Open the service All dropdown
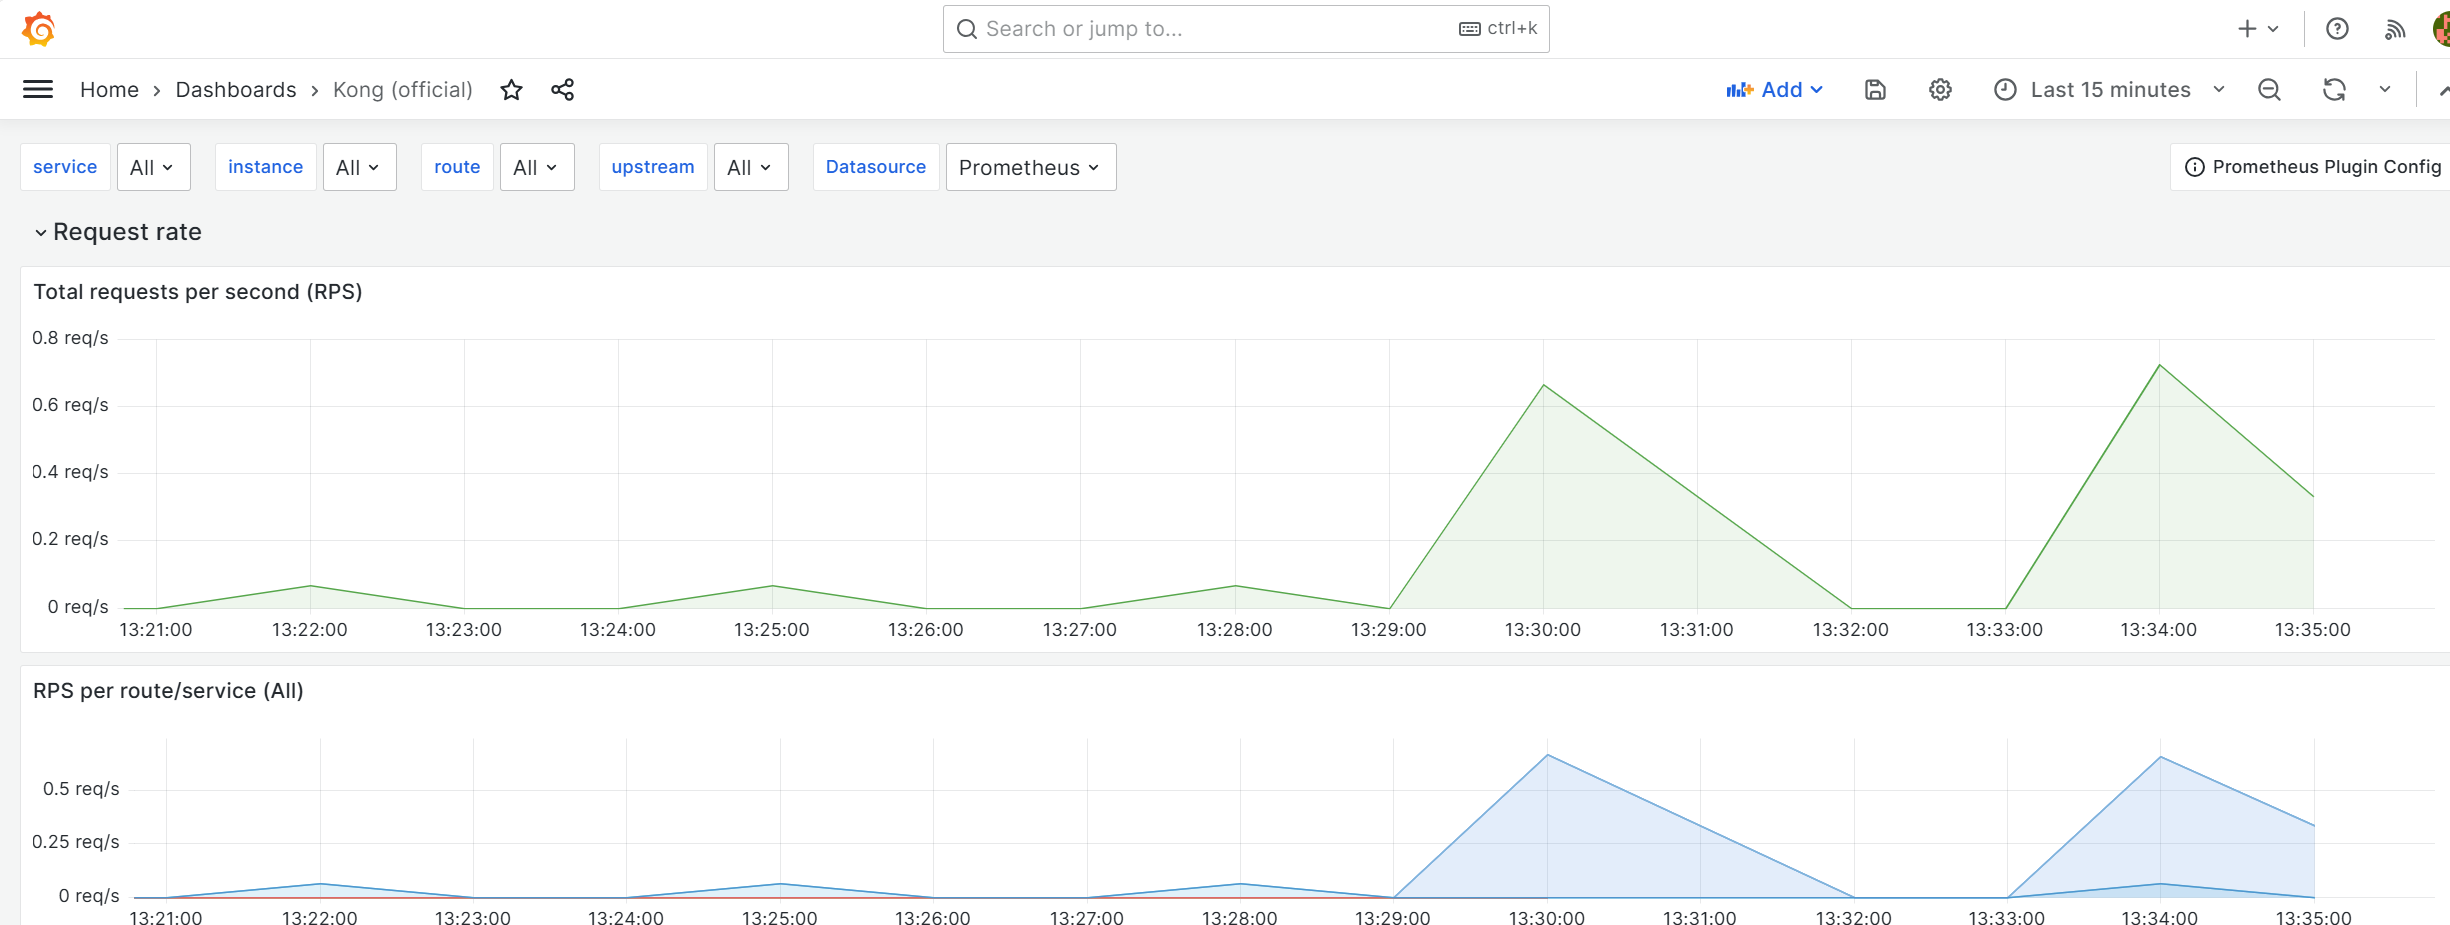2450x925 pixels. pos(153,167)
